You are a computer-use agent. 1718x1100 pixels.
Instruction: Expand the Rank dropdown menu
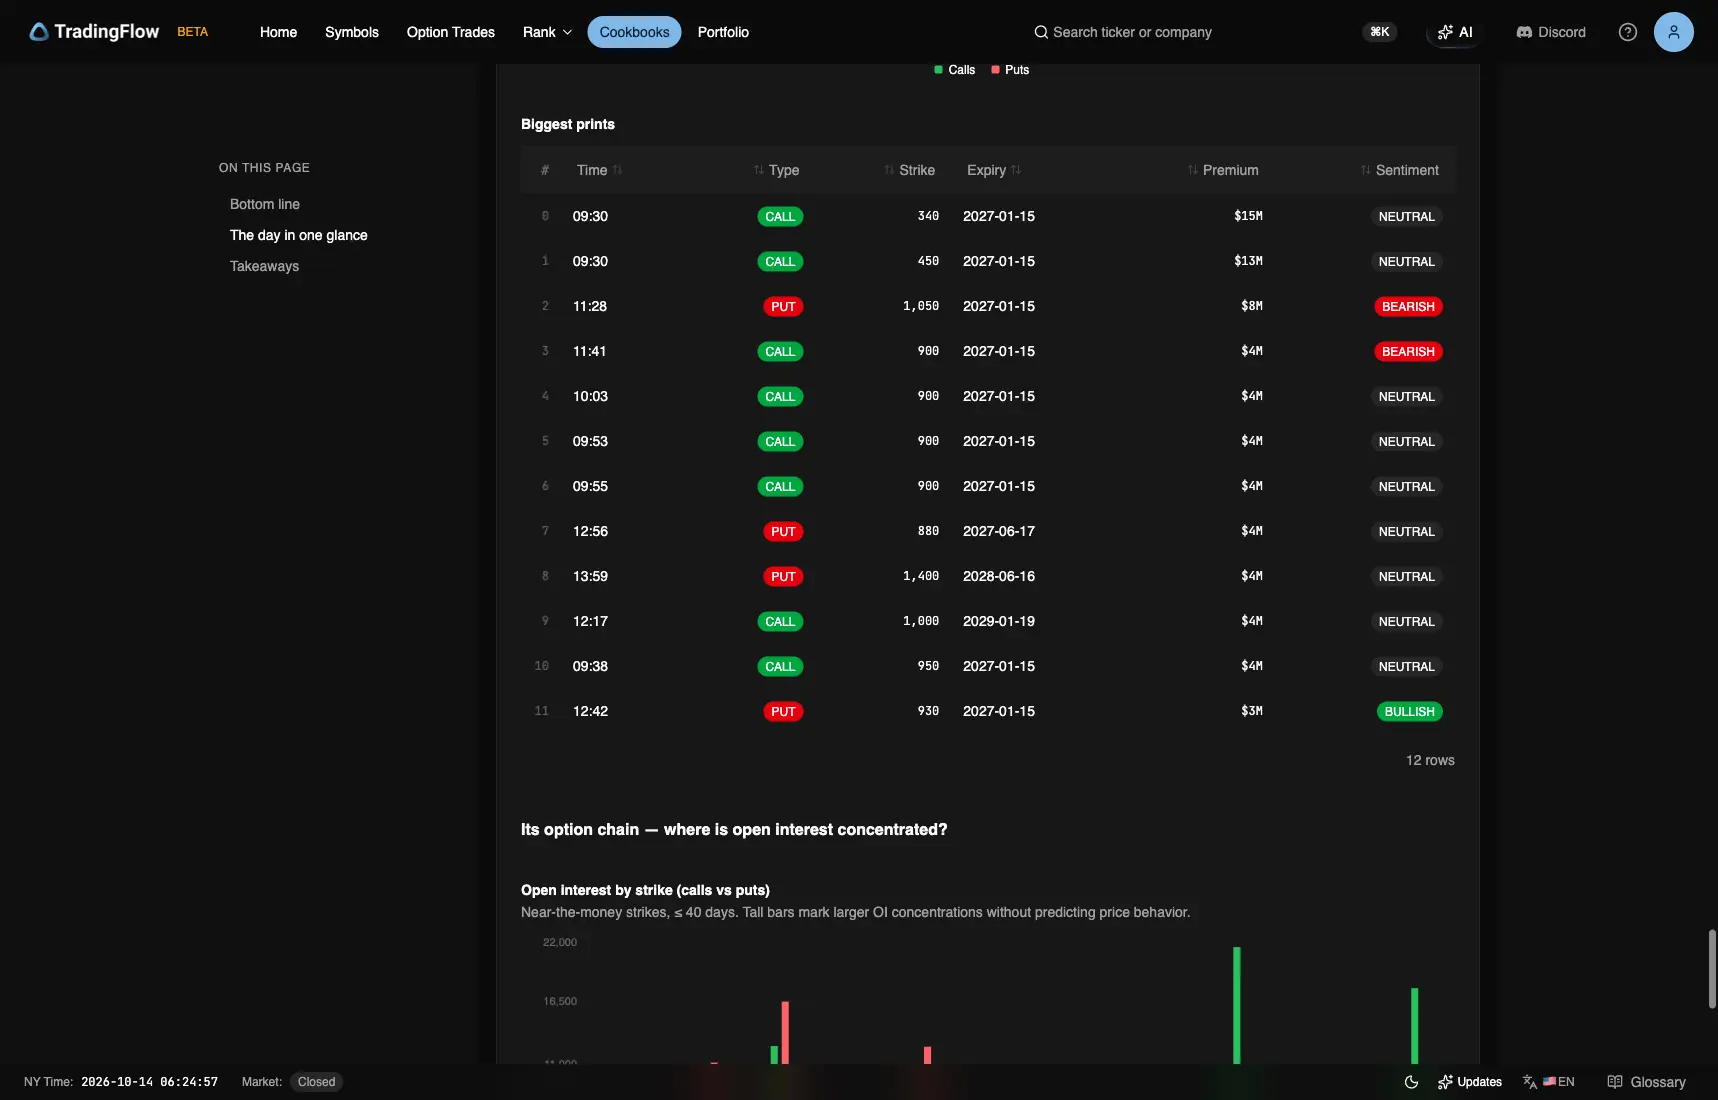pyautogui.click(x=547, y=32)
